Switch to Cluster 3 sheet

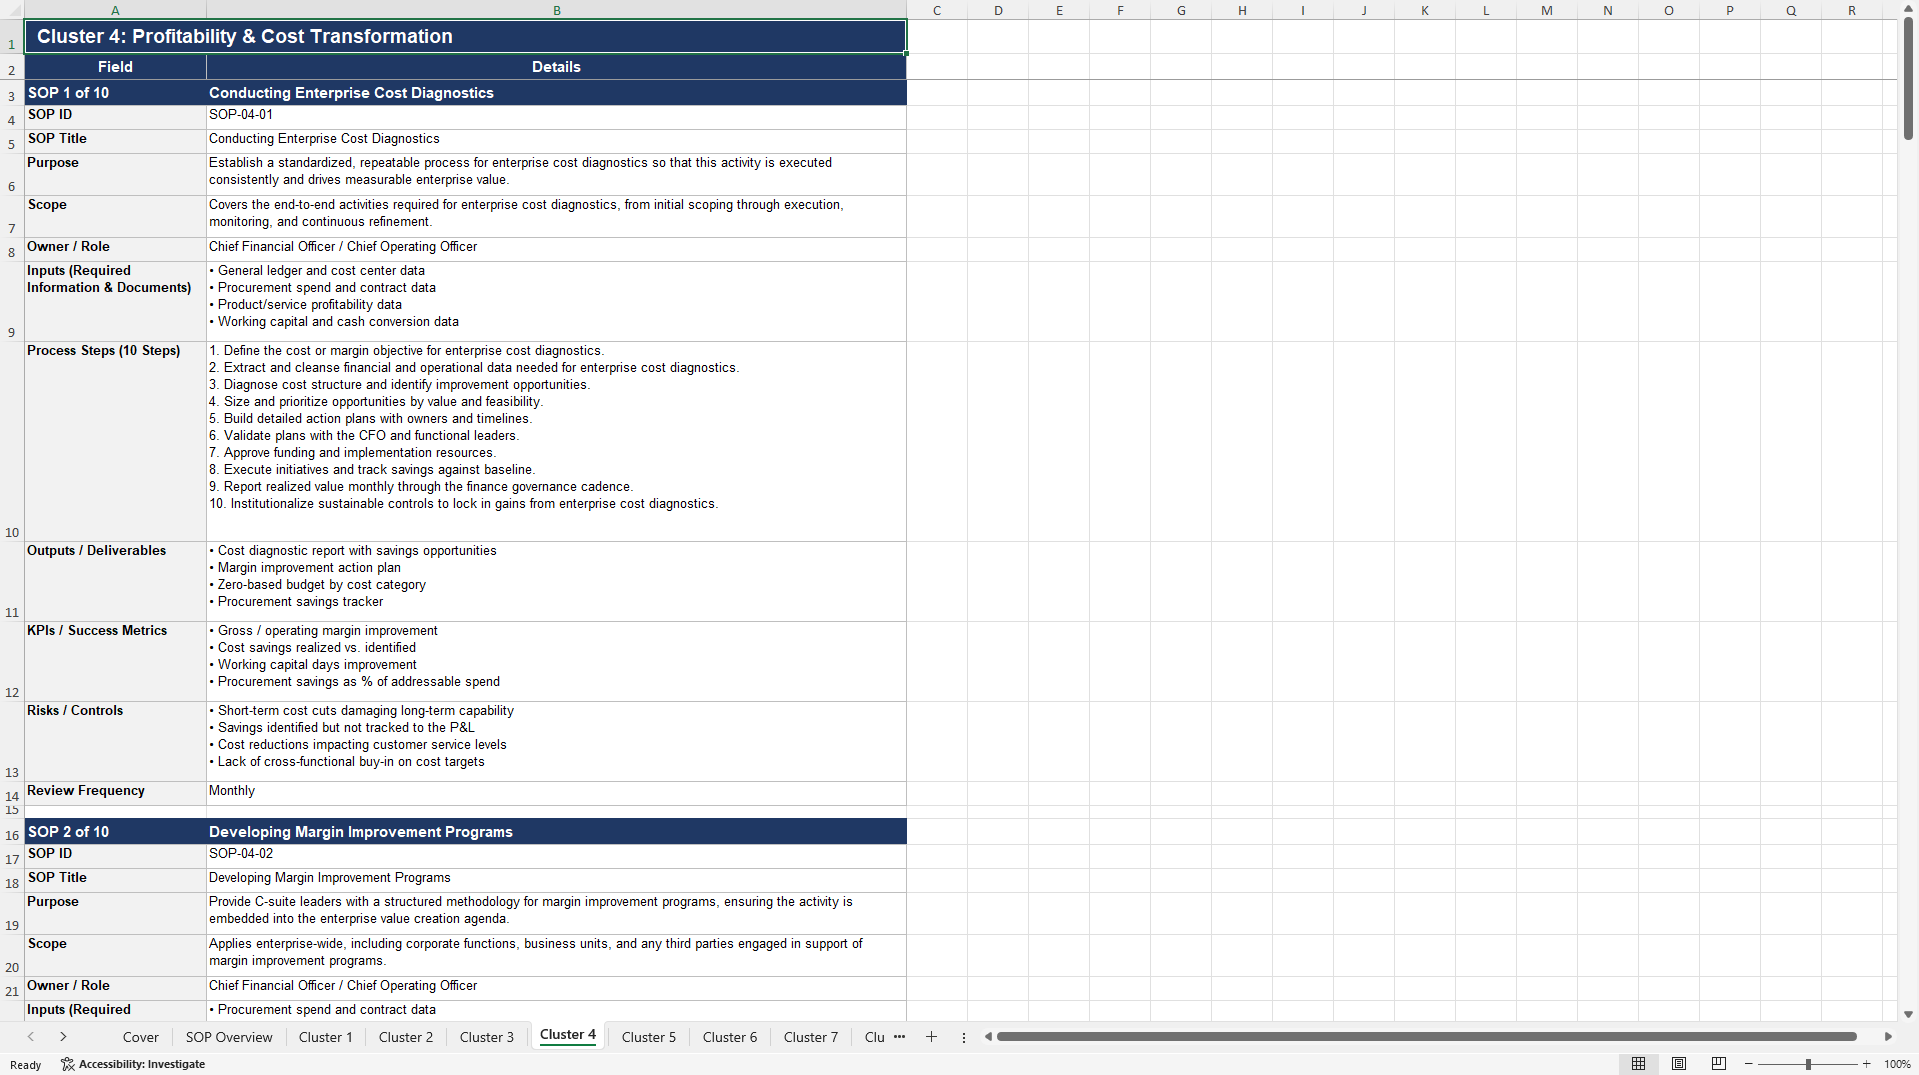pos(487,1037)
